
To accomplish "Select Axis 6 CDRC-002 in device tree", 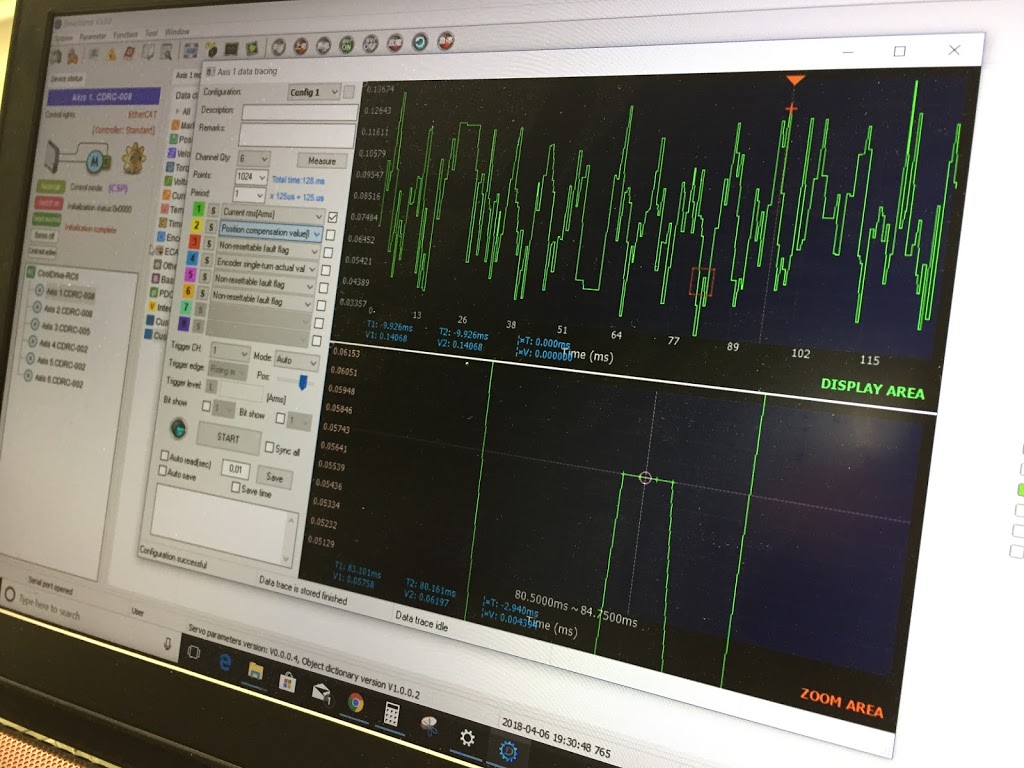I will pos(60,379).
